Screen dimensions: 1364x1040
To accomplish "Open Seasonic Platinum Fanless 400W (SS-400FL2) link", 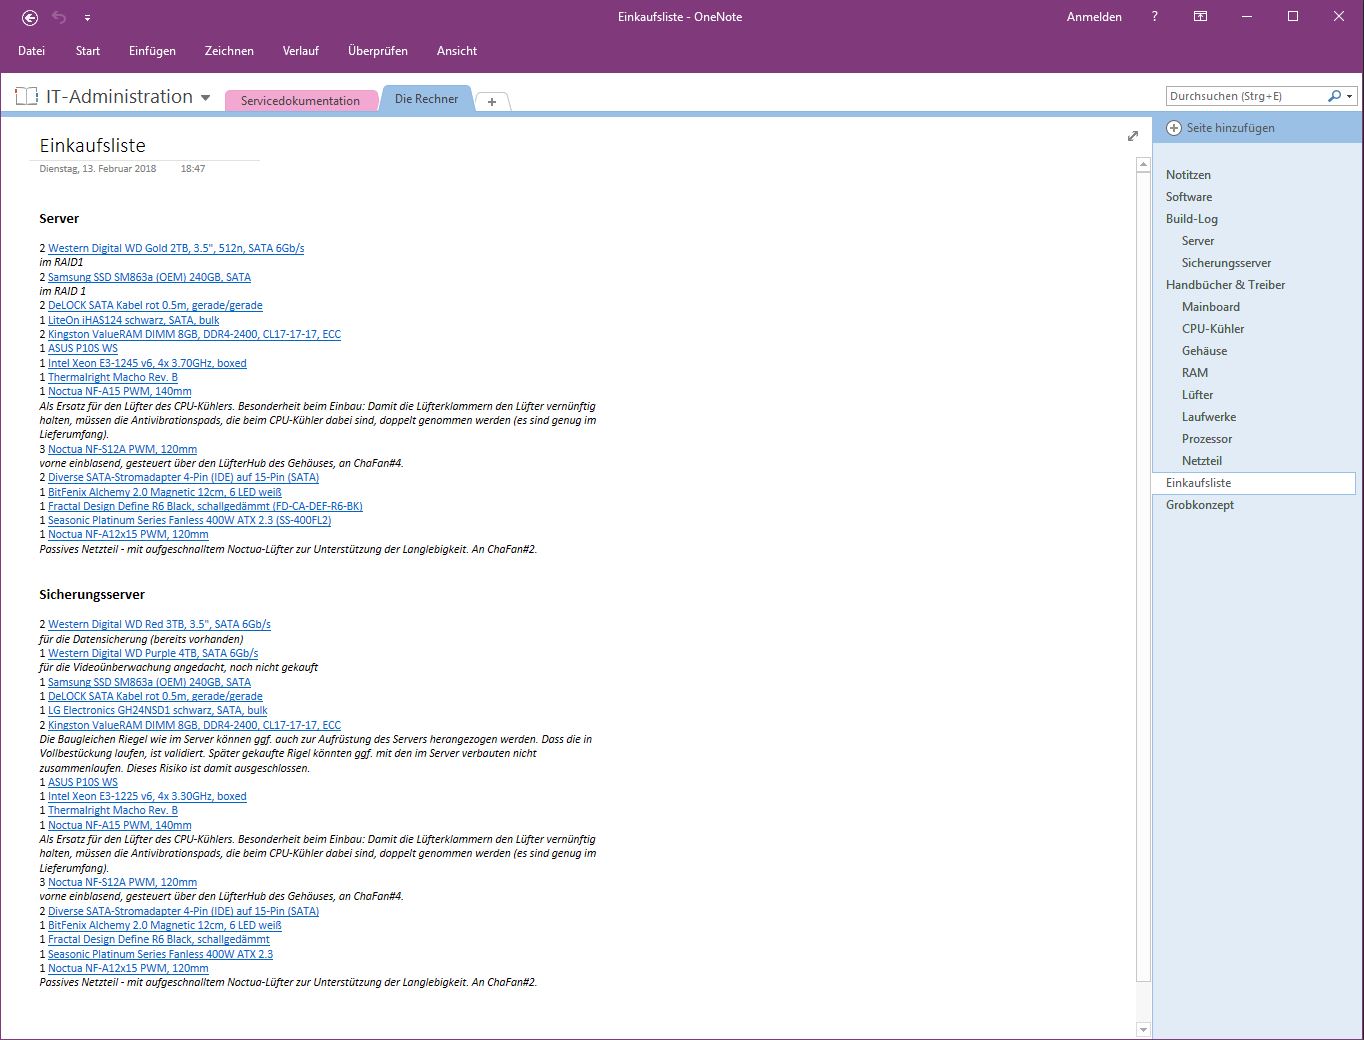I will 189,520.
